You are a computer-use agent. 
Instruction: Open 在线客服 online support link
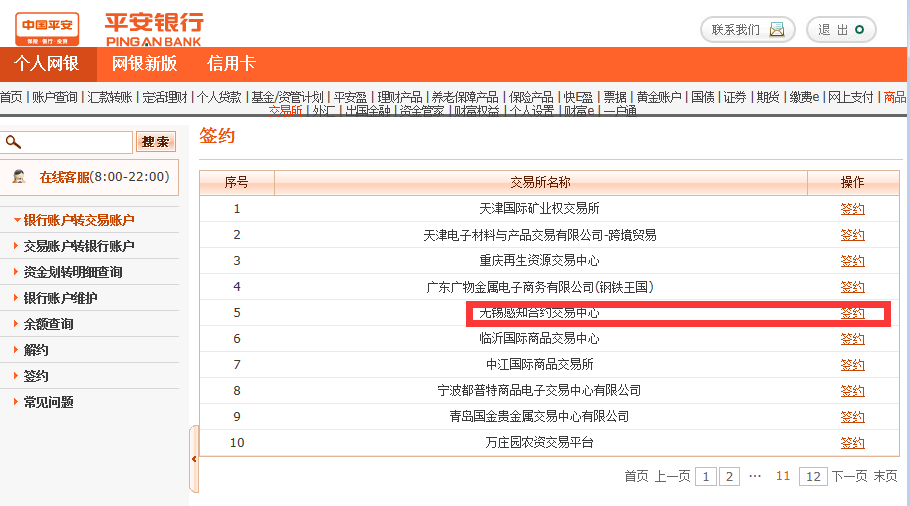pyautogui.click(x=64, y=177)
